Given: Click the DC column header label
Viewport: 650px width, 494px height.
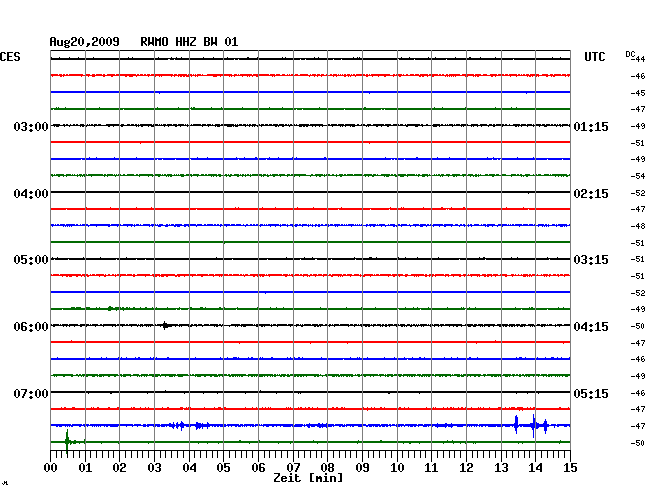Looking at the screenshot, I should (630, 54).
